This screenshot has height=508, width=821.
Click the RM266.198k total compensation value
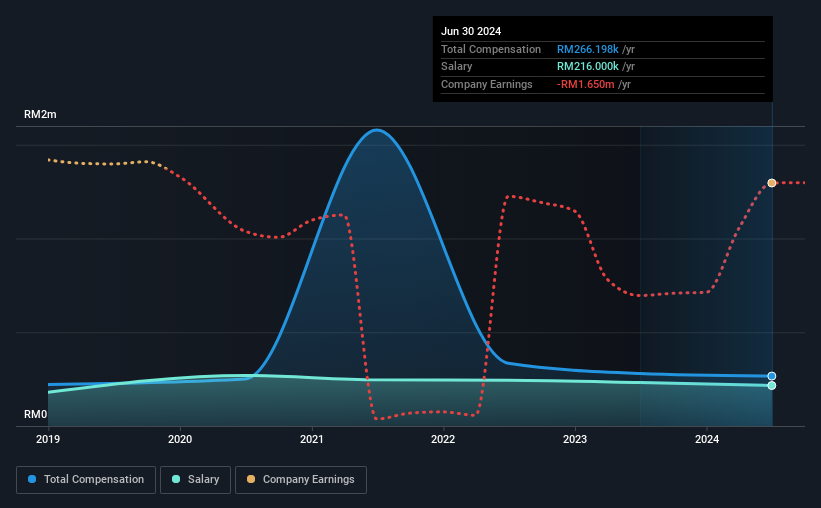click(x=587, y=49)
